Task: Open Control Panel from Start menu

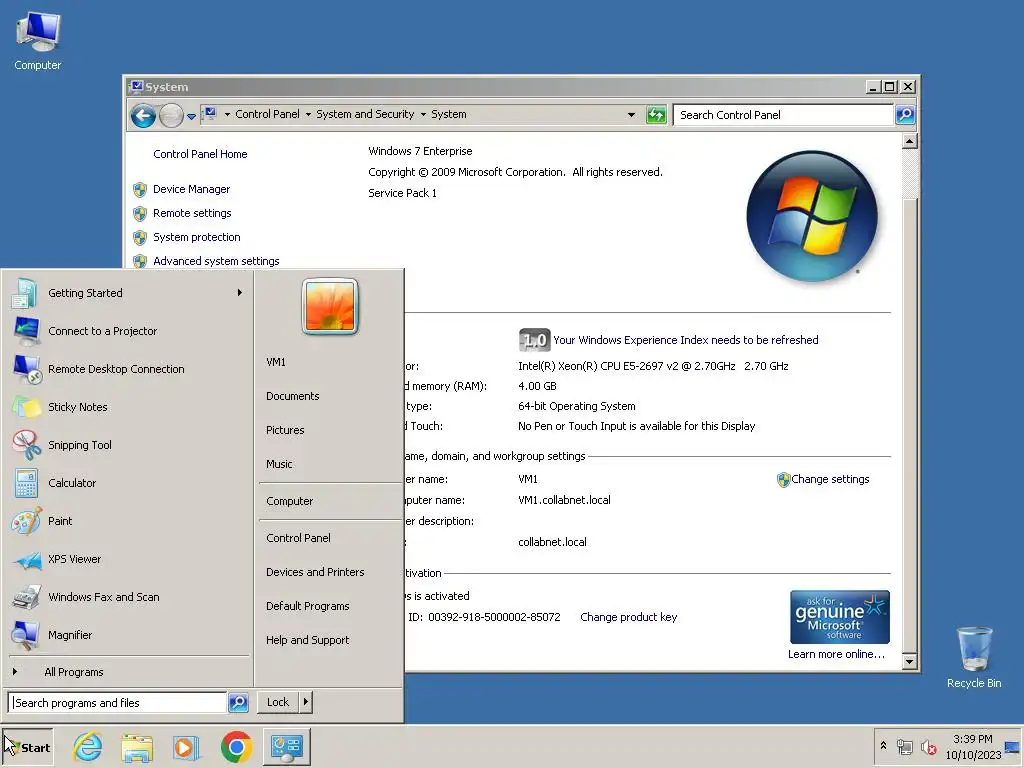Action: coord(330,538)
